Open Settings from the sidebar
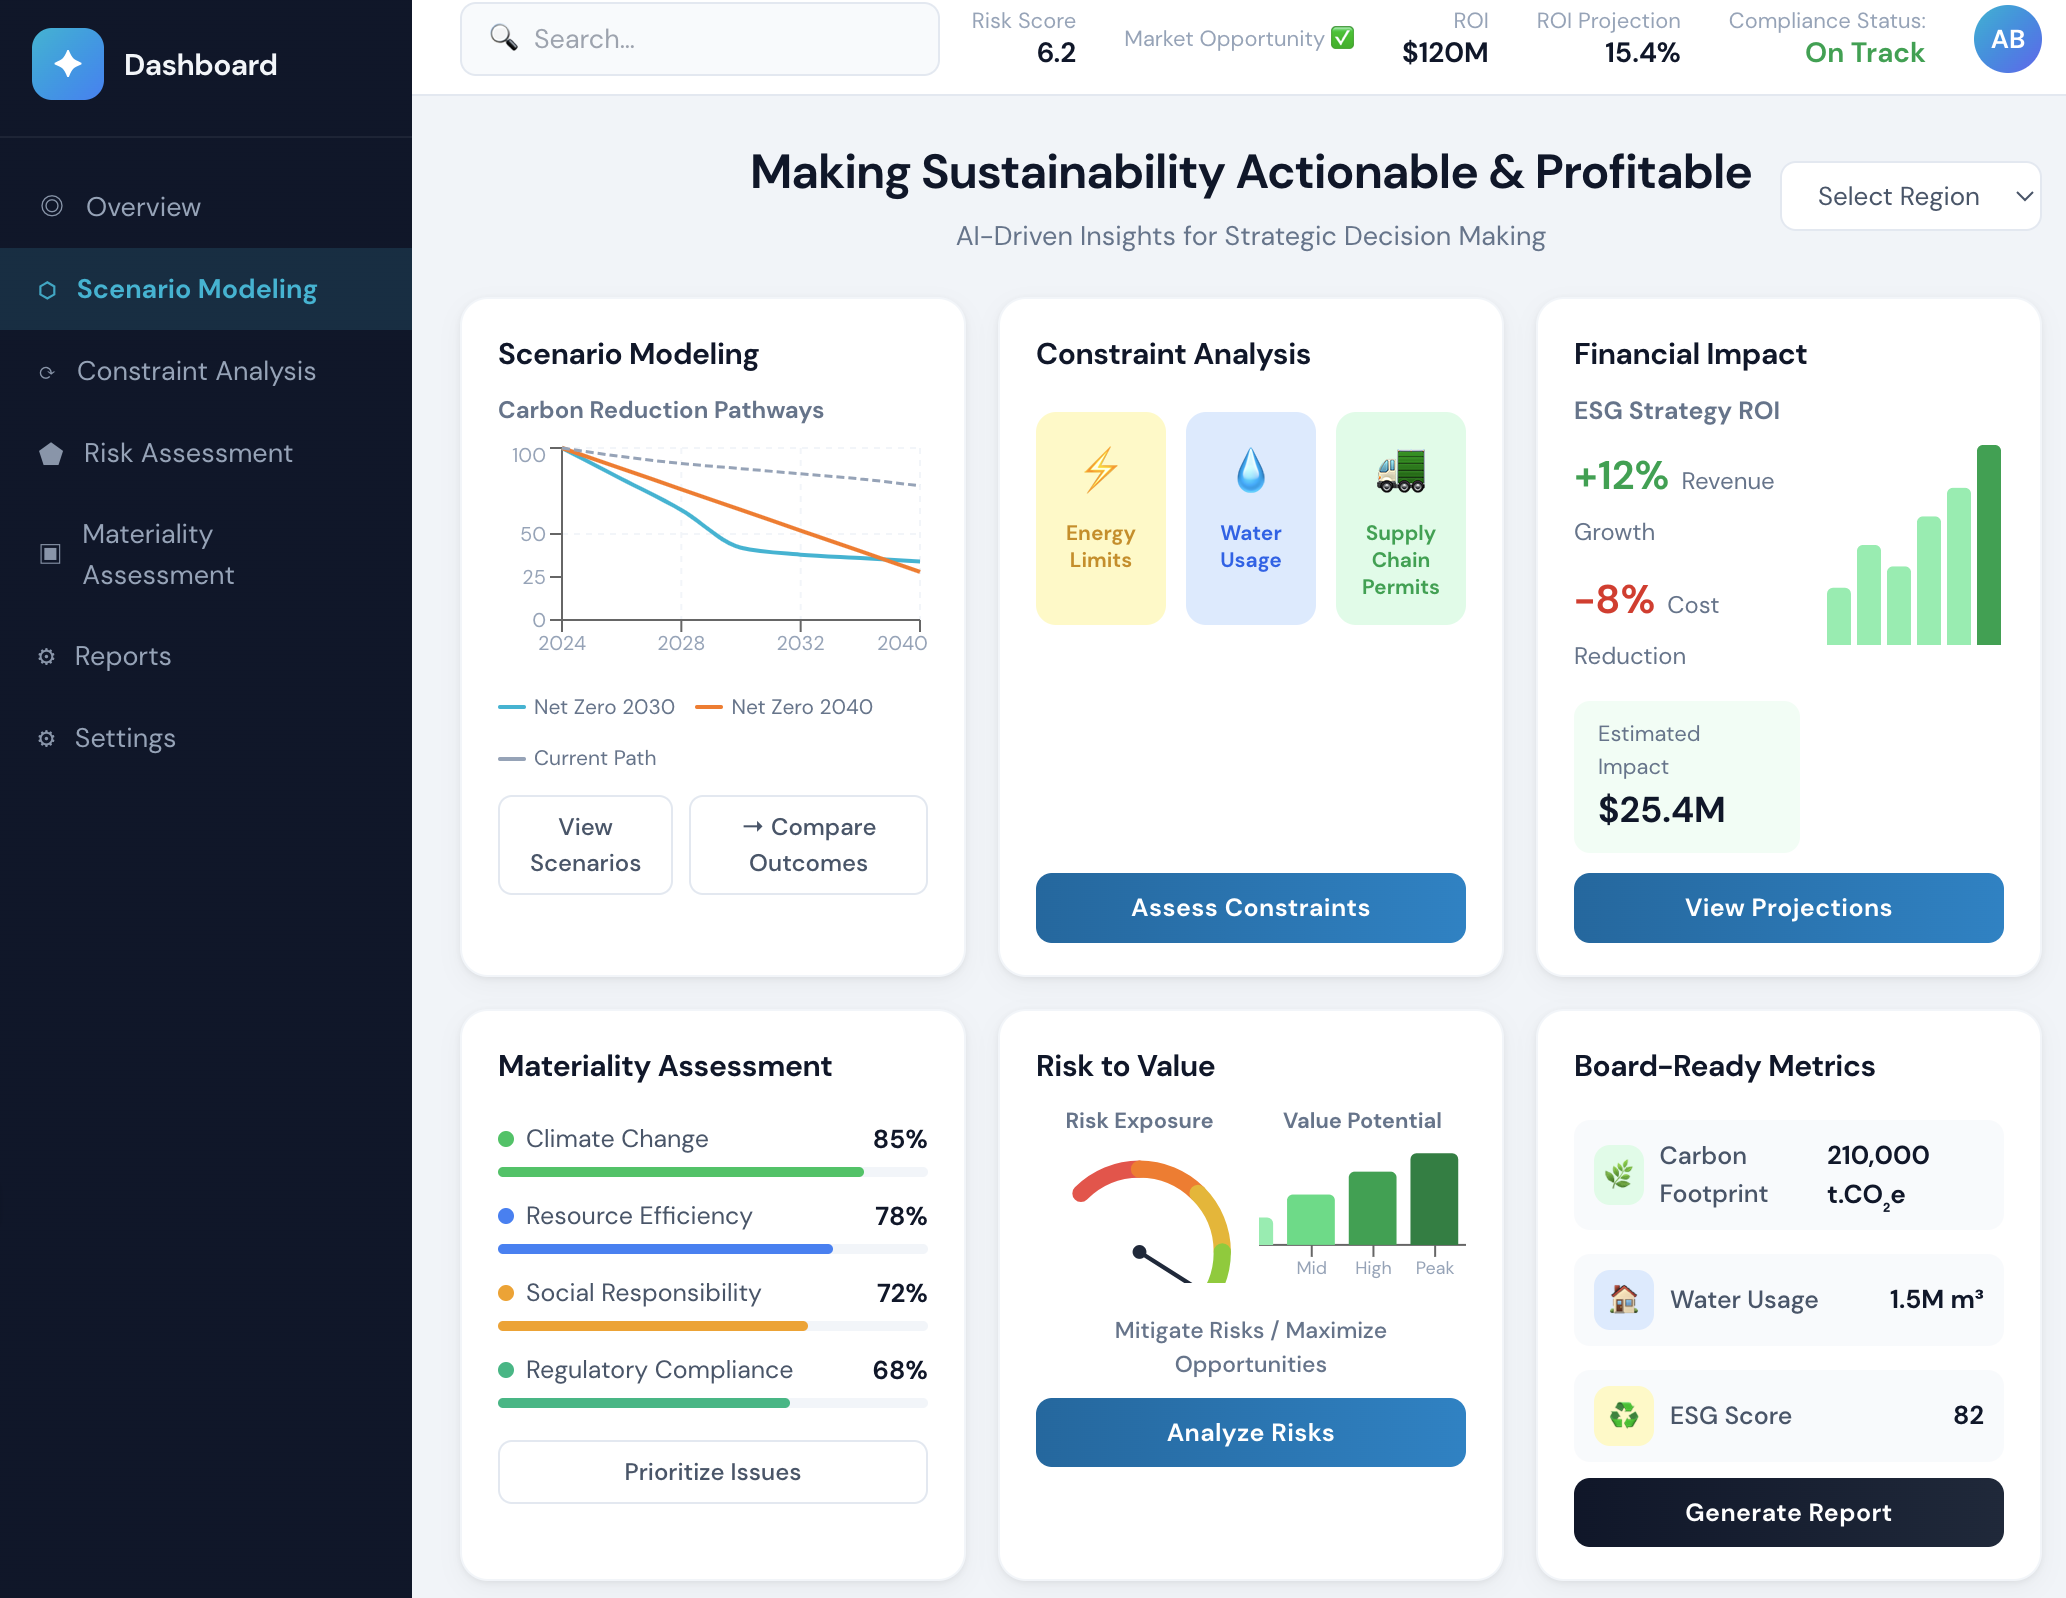The height and width of the screenshot is (1598, 2066). pos(125,738)
